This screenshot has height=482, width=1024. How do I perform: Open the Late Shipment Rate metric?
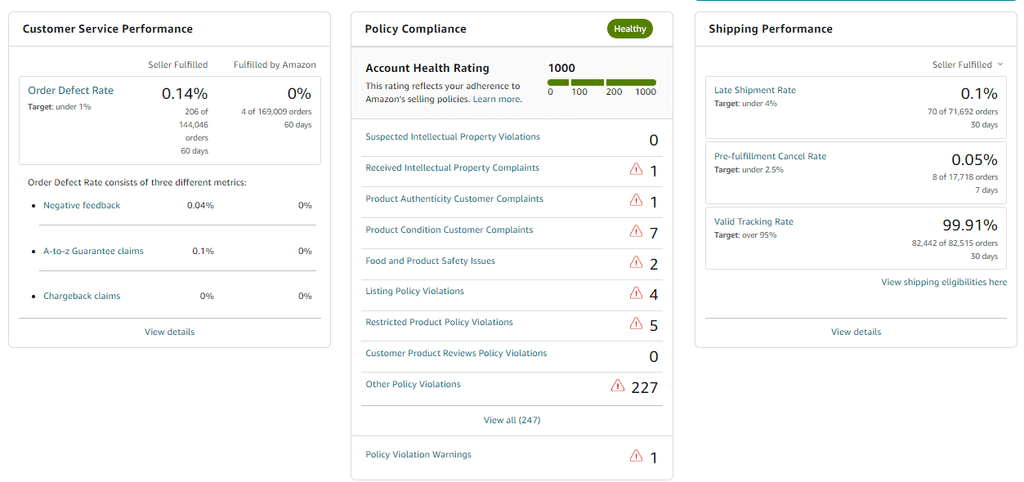[x=755, y=90]
